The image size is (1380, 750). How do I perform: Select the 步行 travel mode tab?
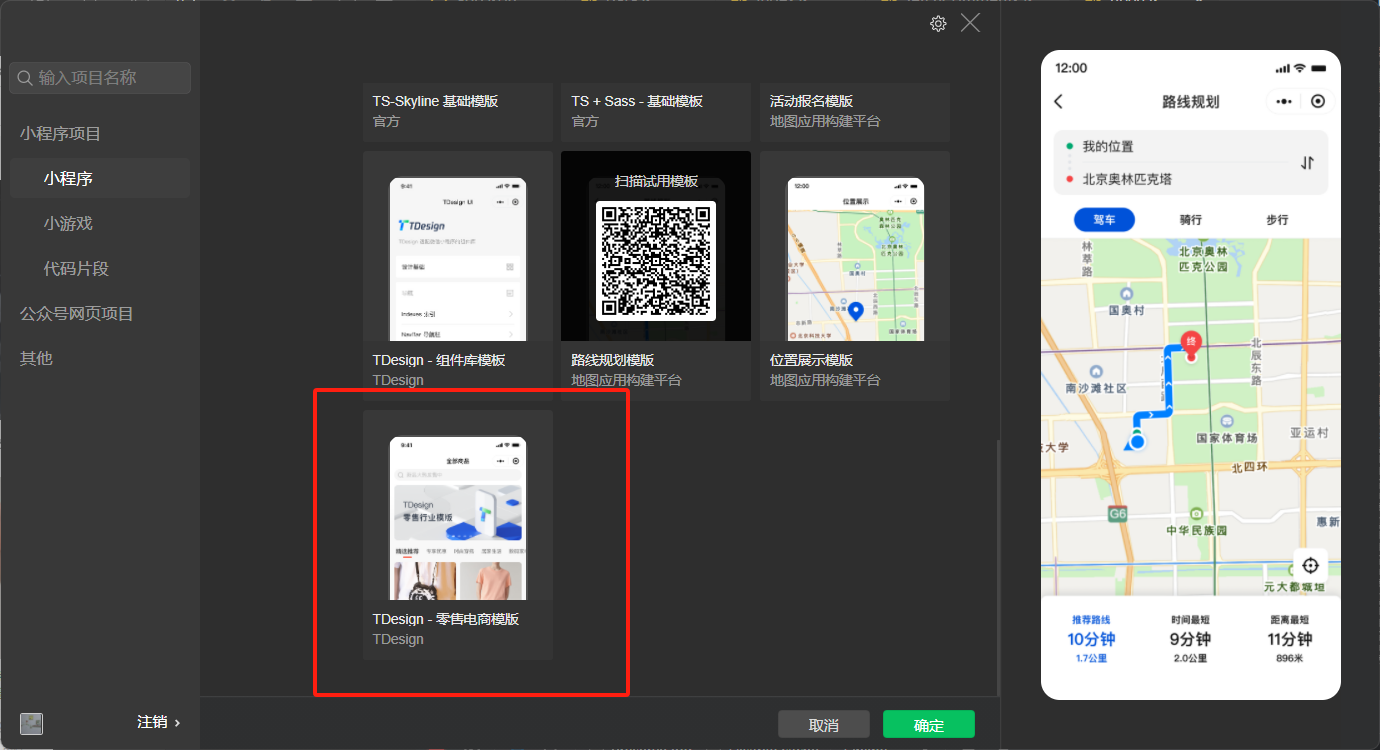coord(1277,219)
